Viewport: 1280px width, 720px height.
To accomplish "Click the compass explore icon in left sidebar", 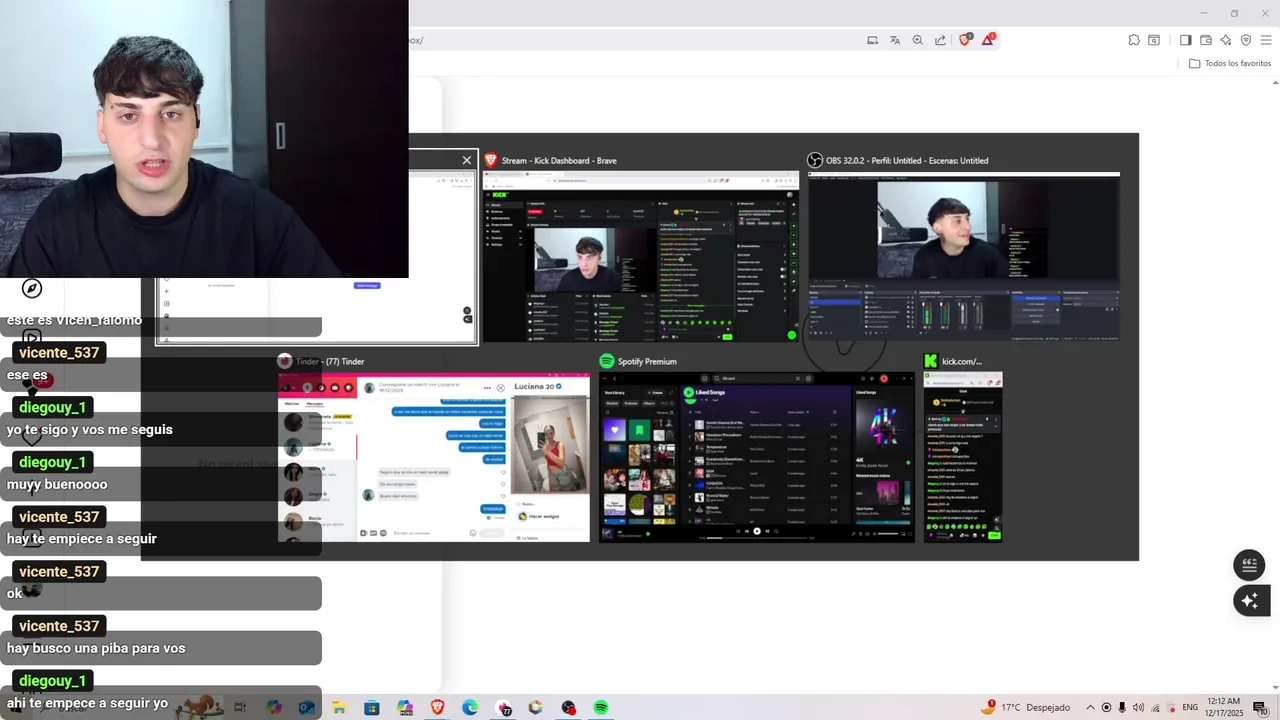I will pyautogui.click(x=32, y=288).
